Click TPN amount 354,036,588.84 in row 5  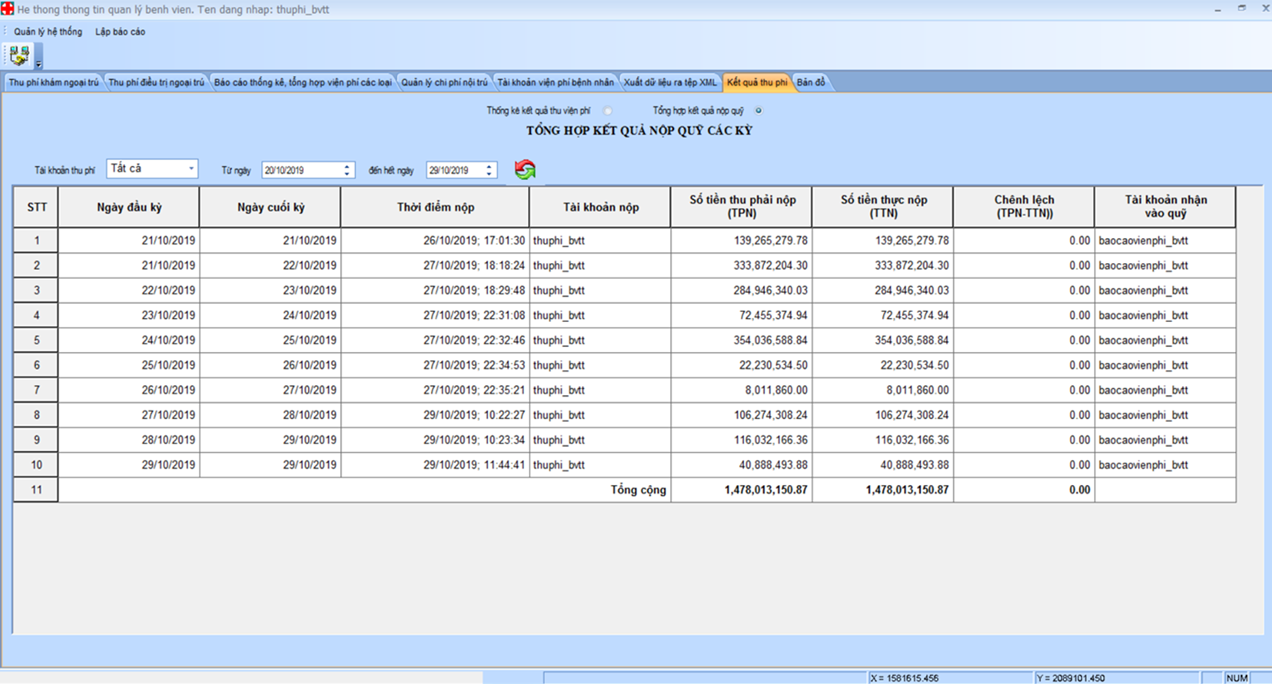tap(771, 341)
